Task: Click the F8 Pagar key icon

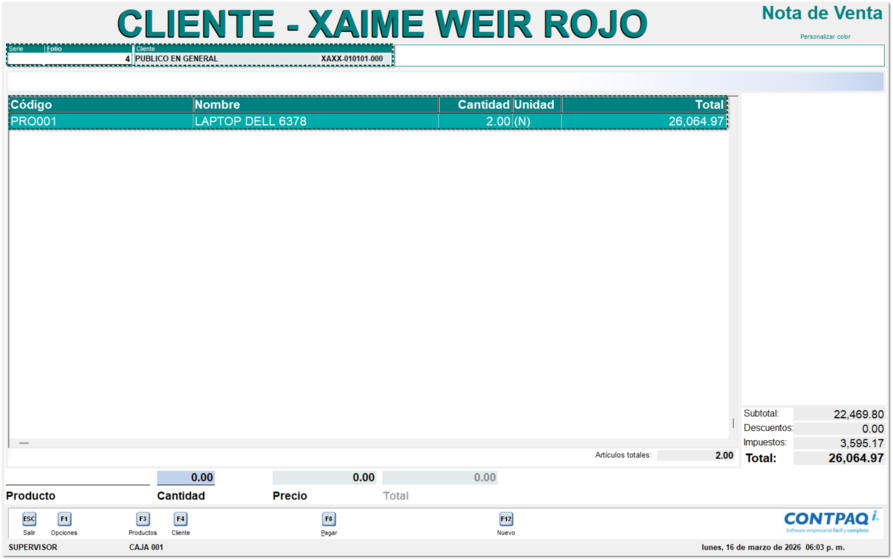Action: pyautogui.click(x=329, y=519)
